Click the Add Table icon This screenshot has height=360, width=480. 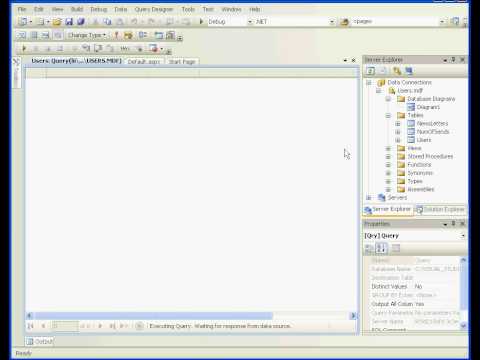[x=159, y=35]
